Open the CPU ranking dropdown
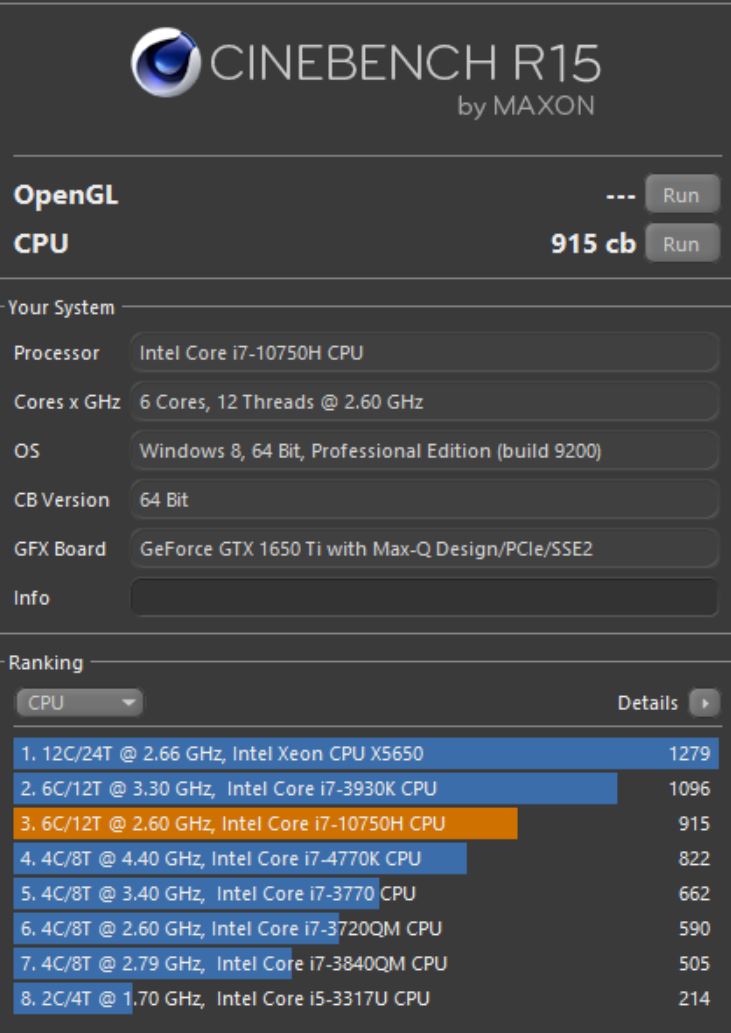Viewport: 731px width, 1033px height. click(x=79, y=703)
